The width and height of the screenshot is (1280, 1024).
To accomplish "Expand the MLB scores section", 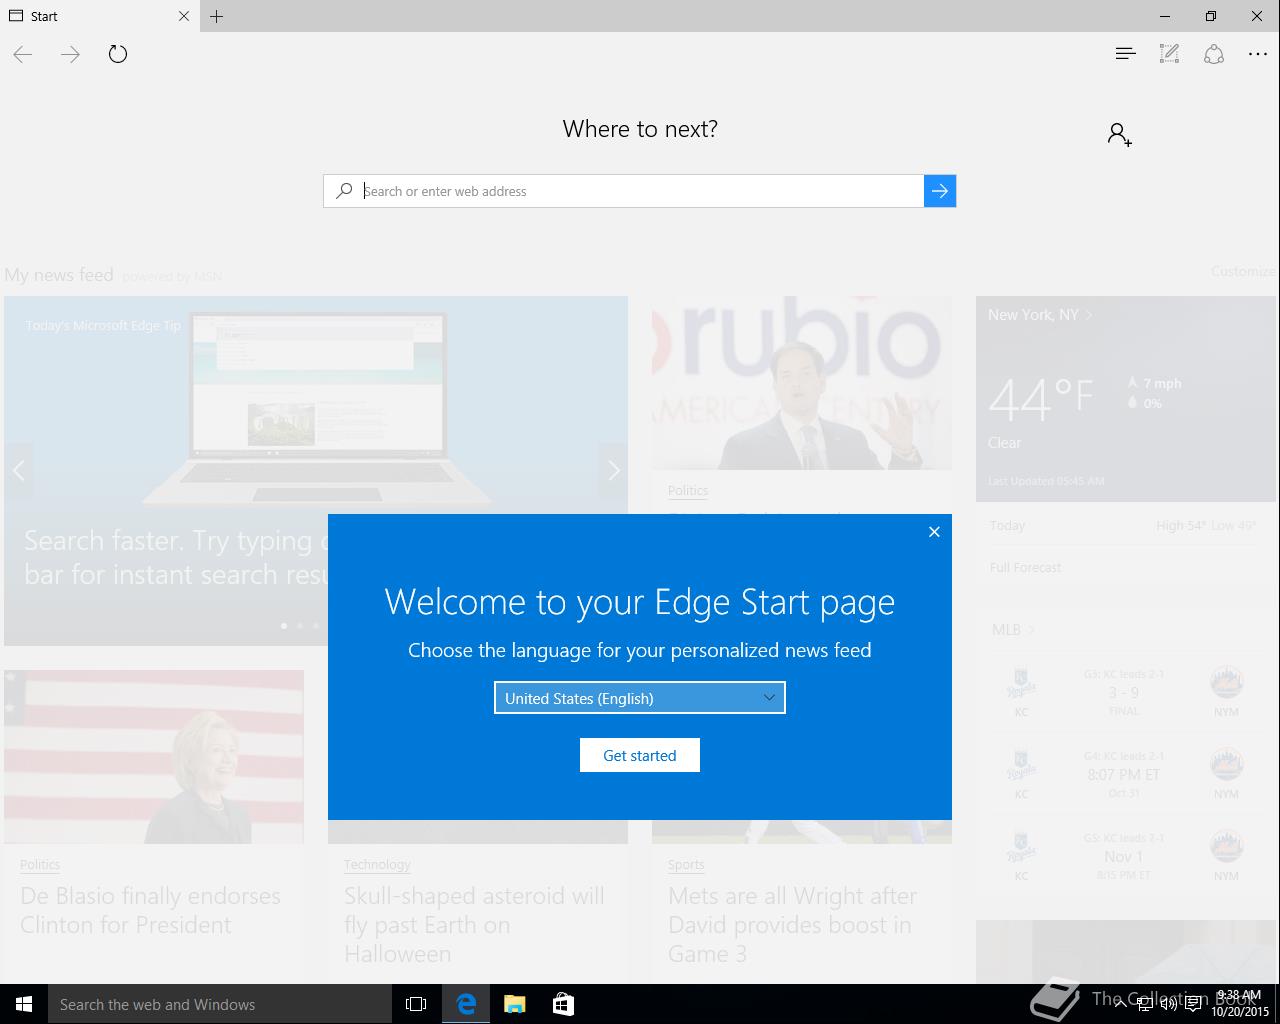I will (1013, 629).
